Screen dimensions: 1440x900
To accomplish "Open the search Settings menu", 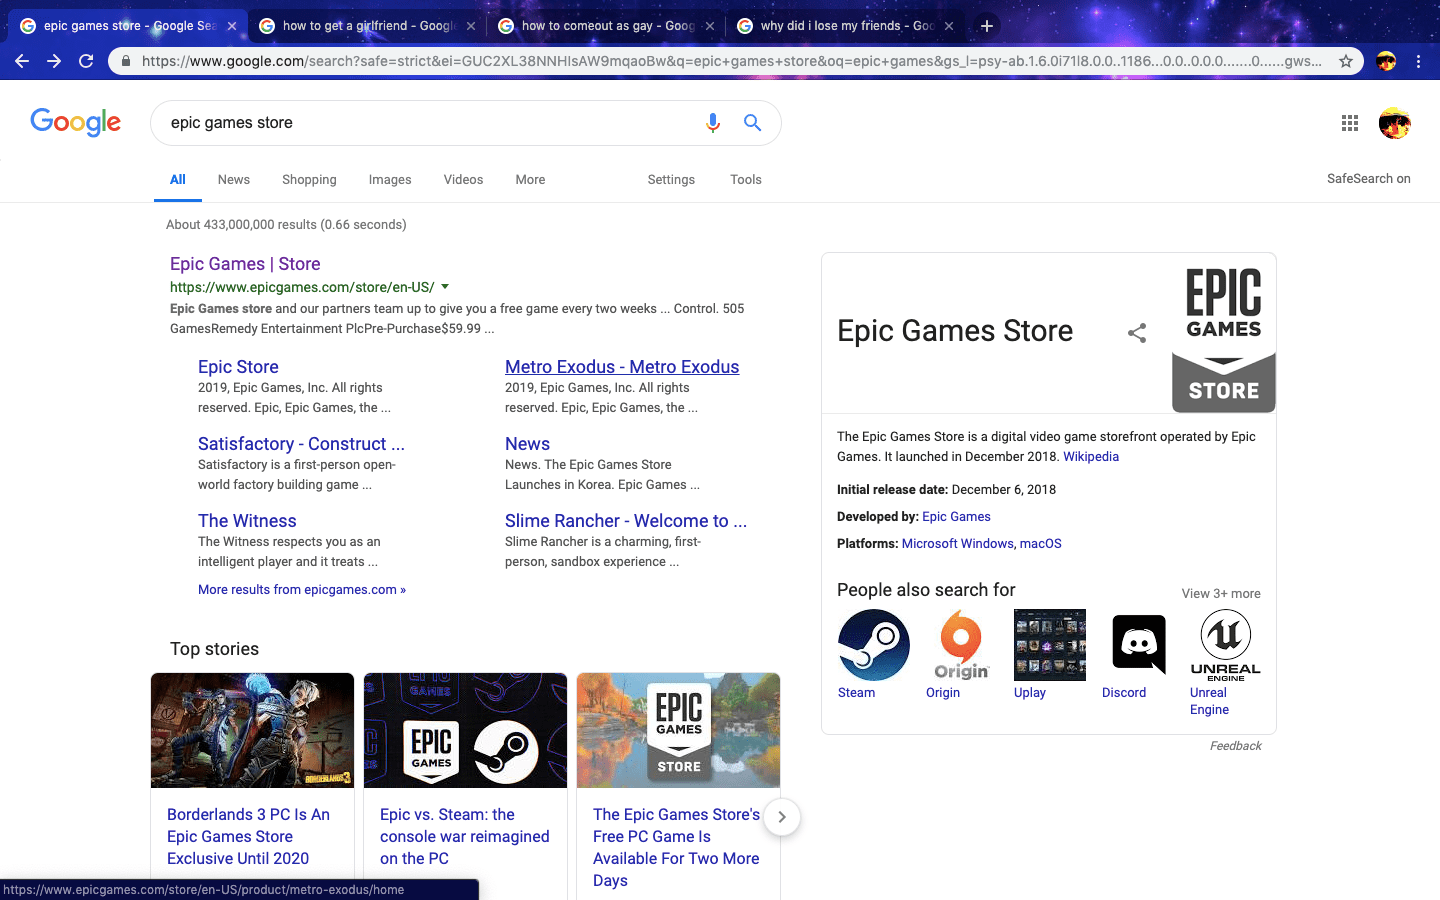I will (x=671, y=180).
